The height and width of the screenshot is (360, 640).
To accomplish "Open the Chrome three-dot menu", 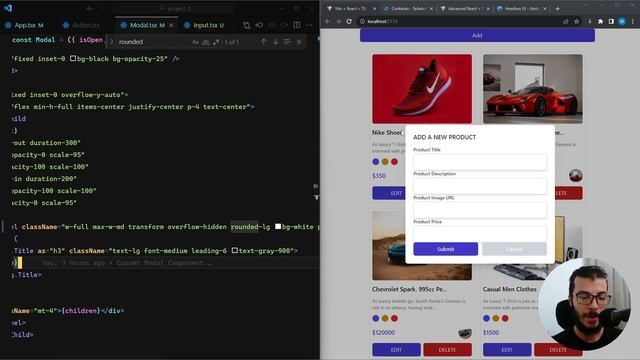I will (633, 21).
